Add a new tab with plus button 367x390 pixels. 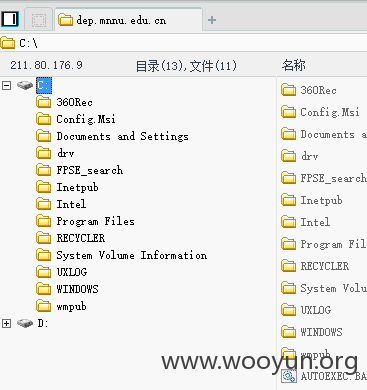pyautogui.click(x=212, y=20)
